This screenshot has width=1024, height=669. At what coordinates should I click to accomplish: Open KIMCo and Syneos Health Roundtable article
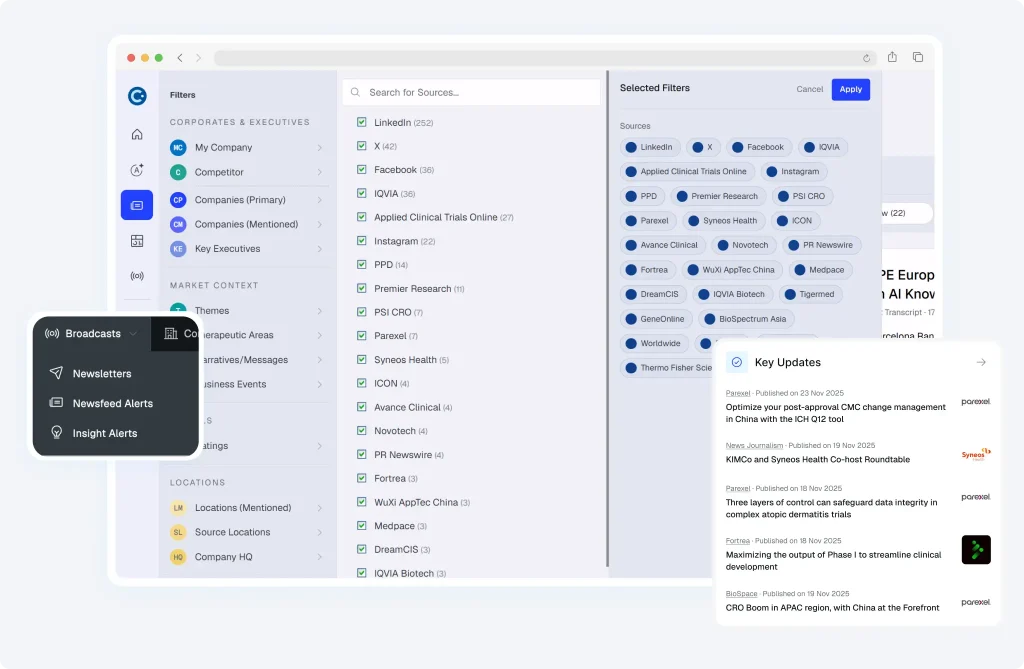818,459
